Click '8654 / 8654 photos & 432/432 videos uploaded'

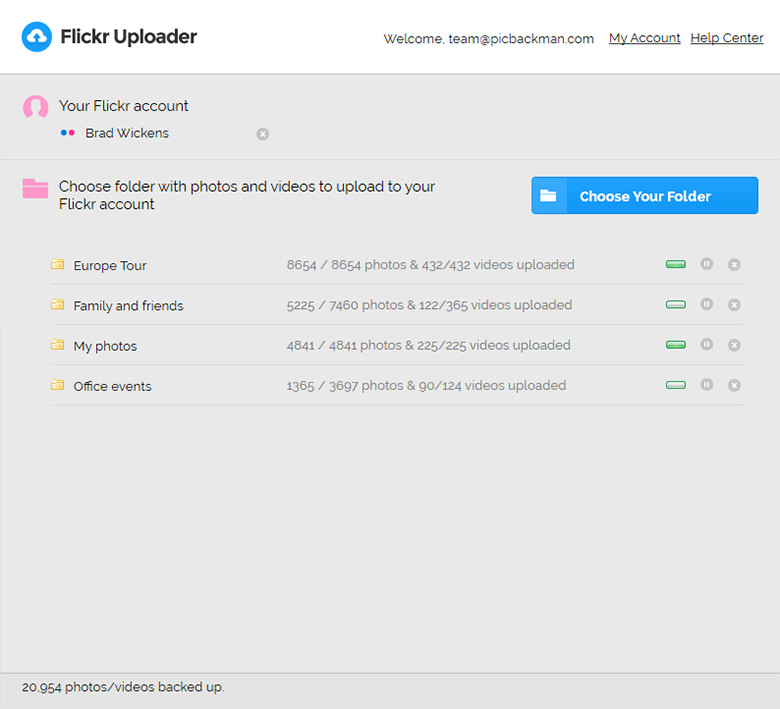click(x=430, y=265)
